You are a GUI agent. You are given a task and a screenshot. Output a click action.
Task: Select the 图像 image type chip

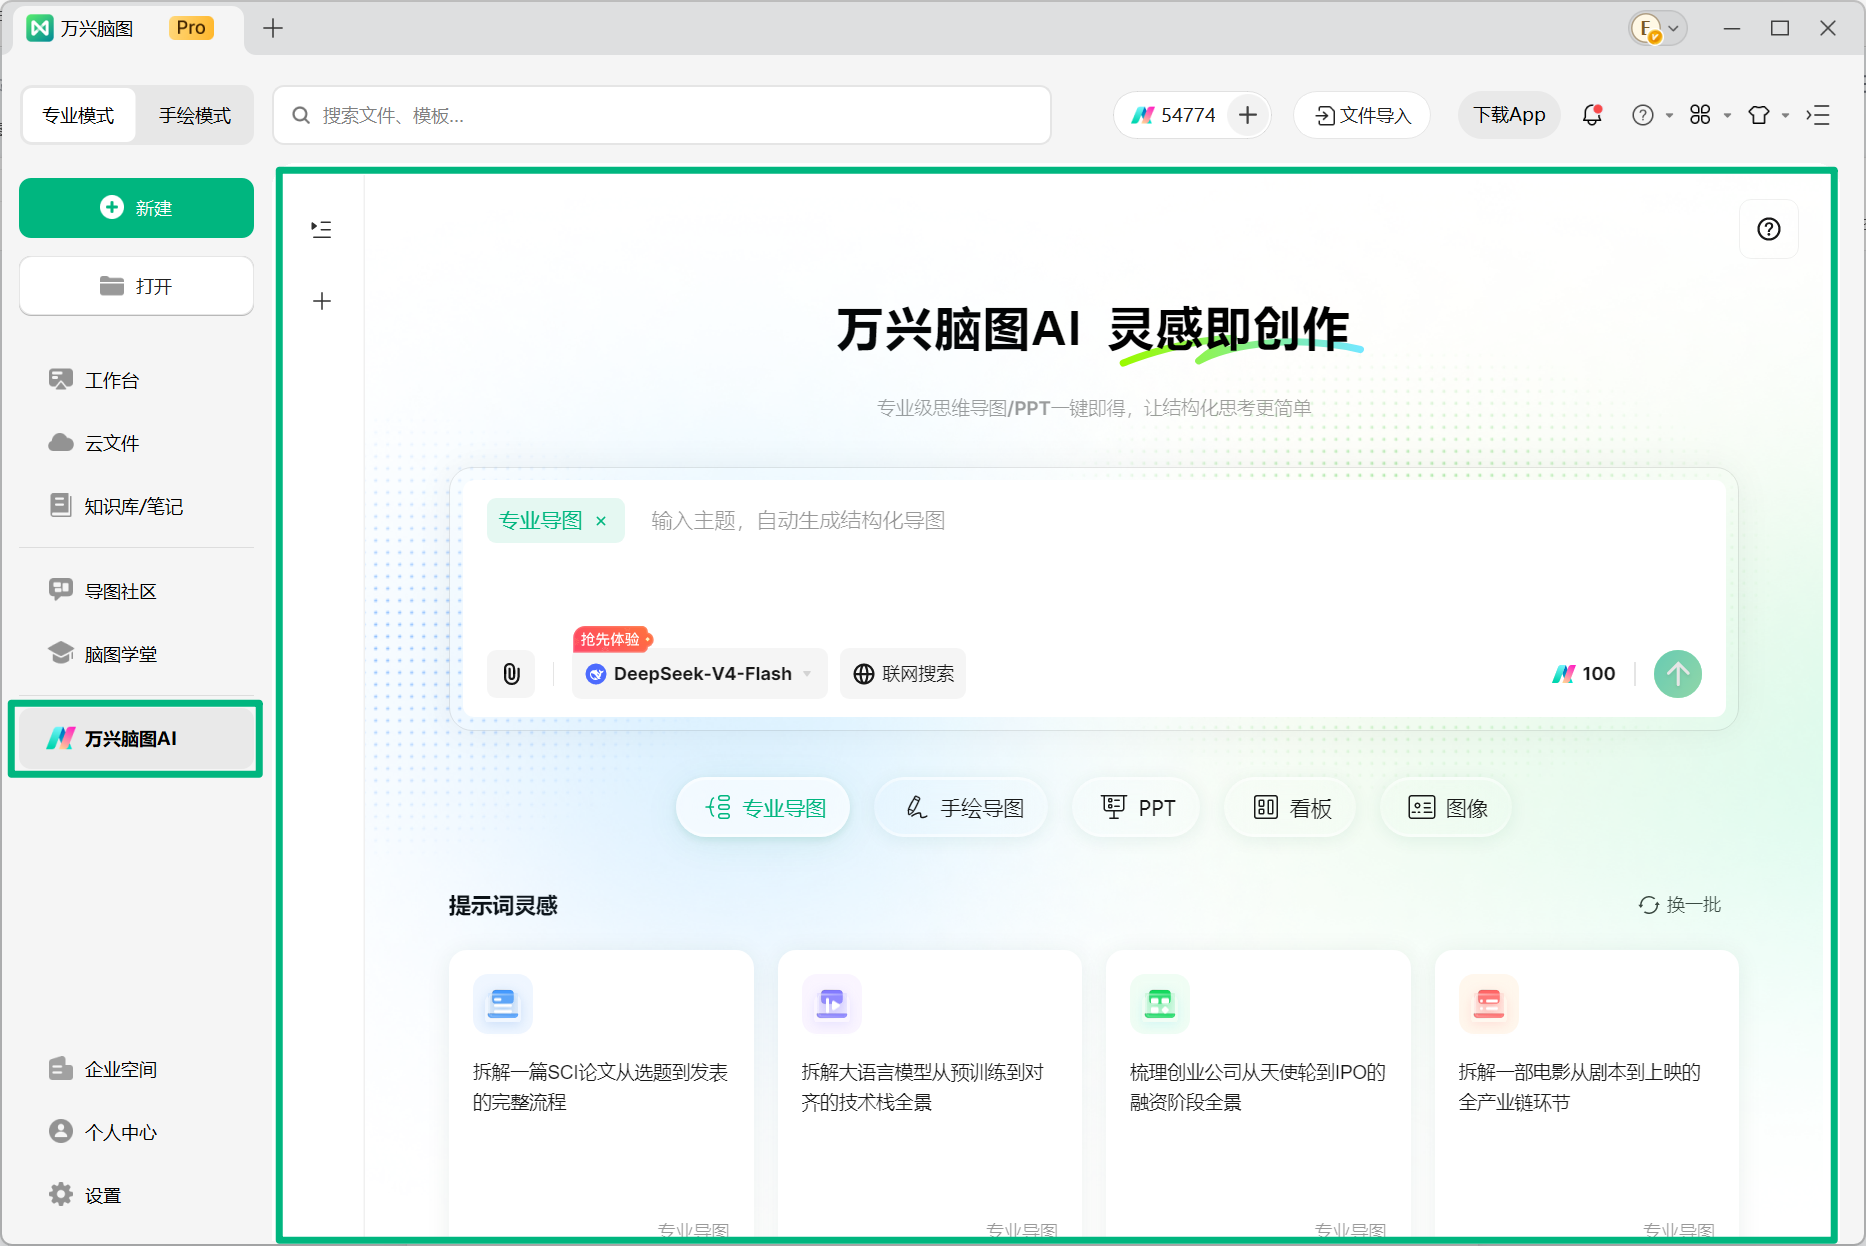click(x=1446, y=808)
